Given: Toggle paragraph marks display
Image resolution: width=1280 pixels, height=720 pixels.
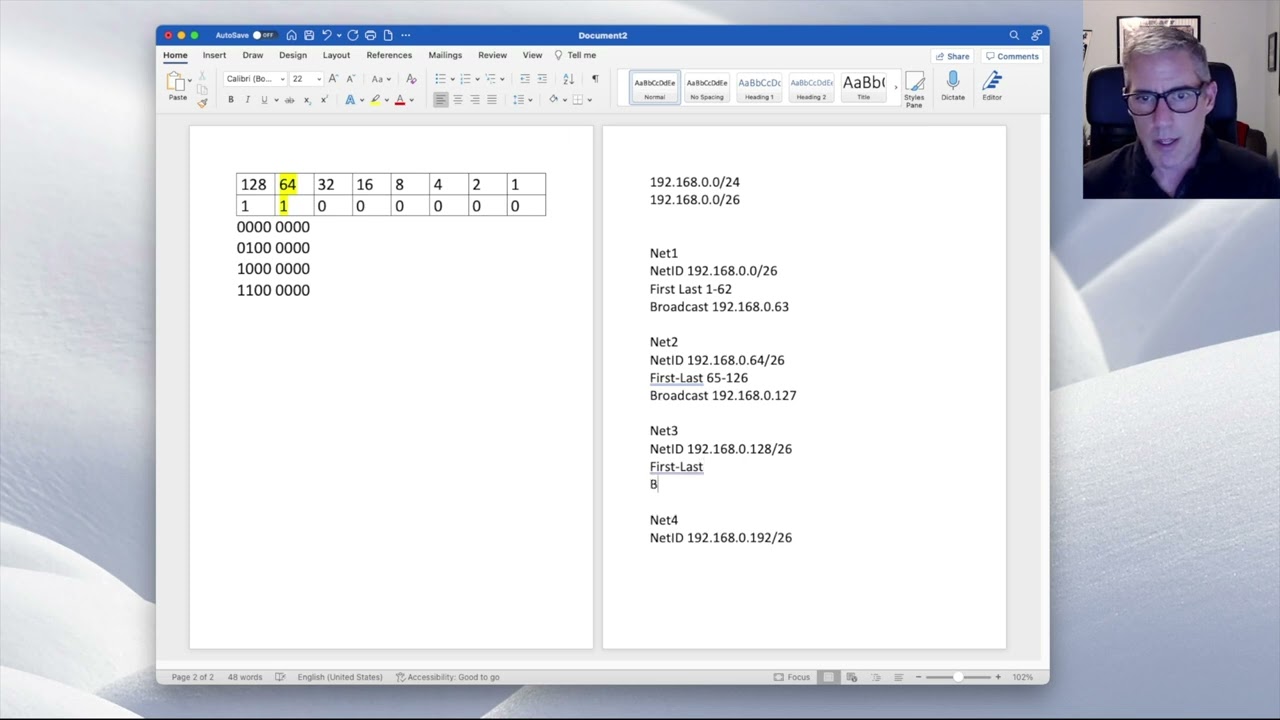Looking at the screenshot, I should click(x=595, y=79).
